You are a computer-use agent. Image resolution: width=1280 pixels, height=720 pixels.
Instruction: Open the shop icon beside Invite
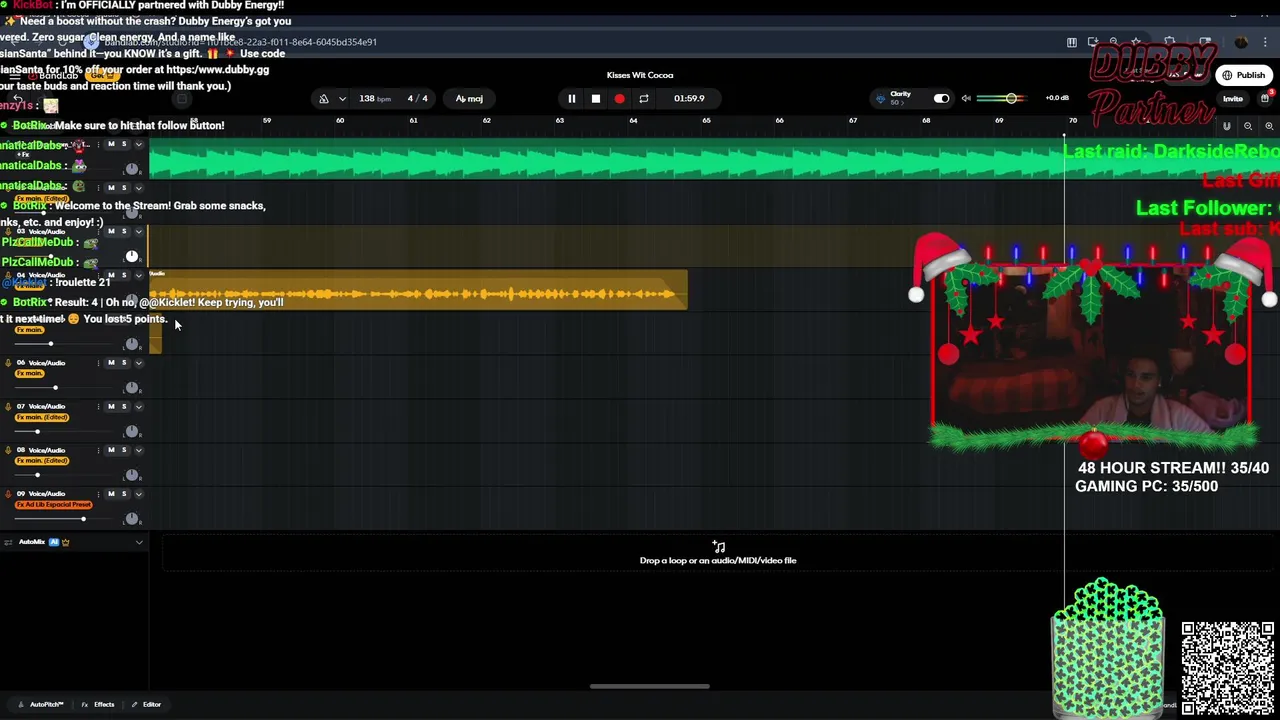(x=1265, y=99)
